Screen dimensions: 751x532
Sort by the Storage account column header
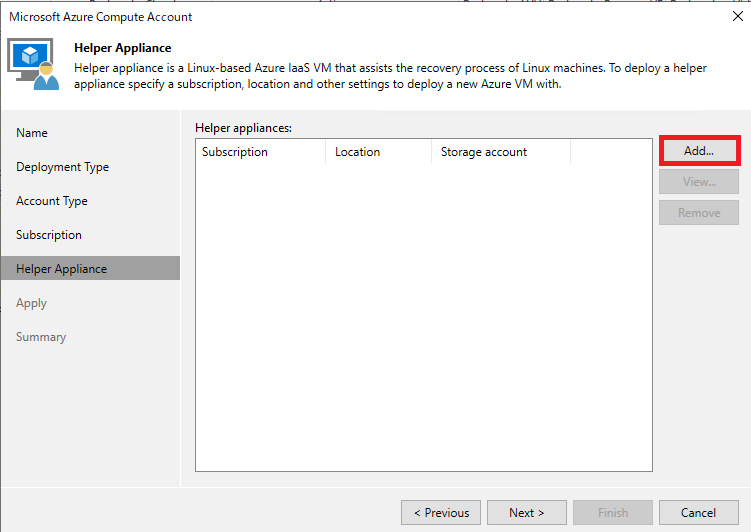[501, 152]
